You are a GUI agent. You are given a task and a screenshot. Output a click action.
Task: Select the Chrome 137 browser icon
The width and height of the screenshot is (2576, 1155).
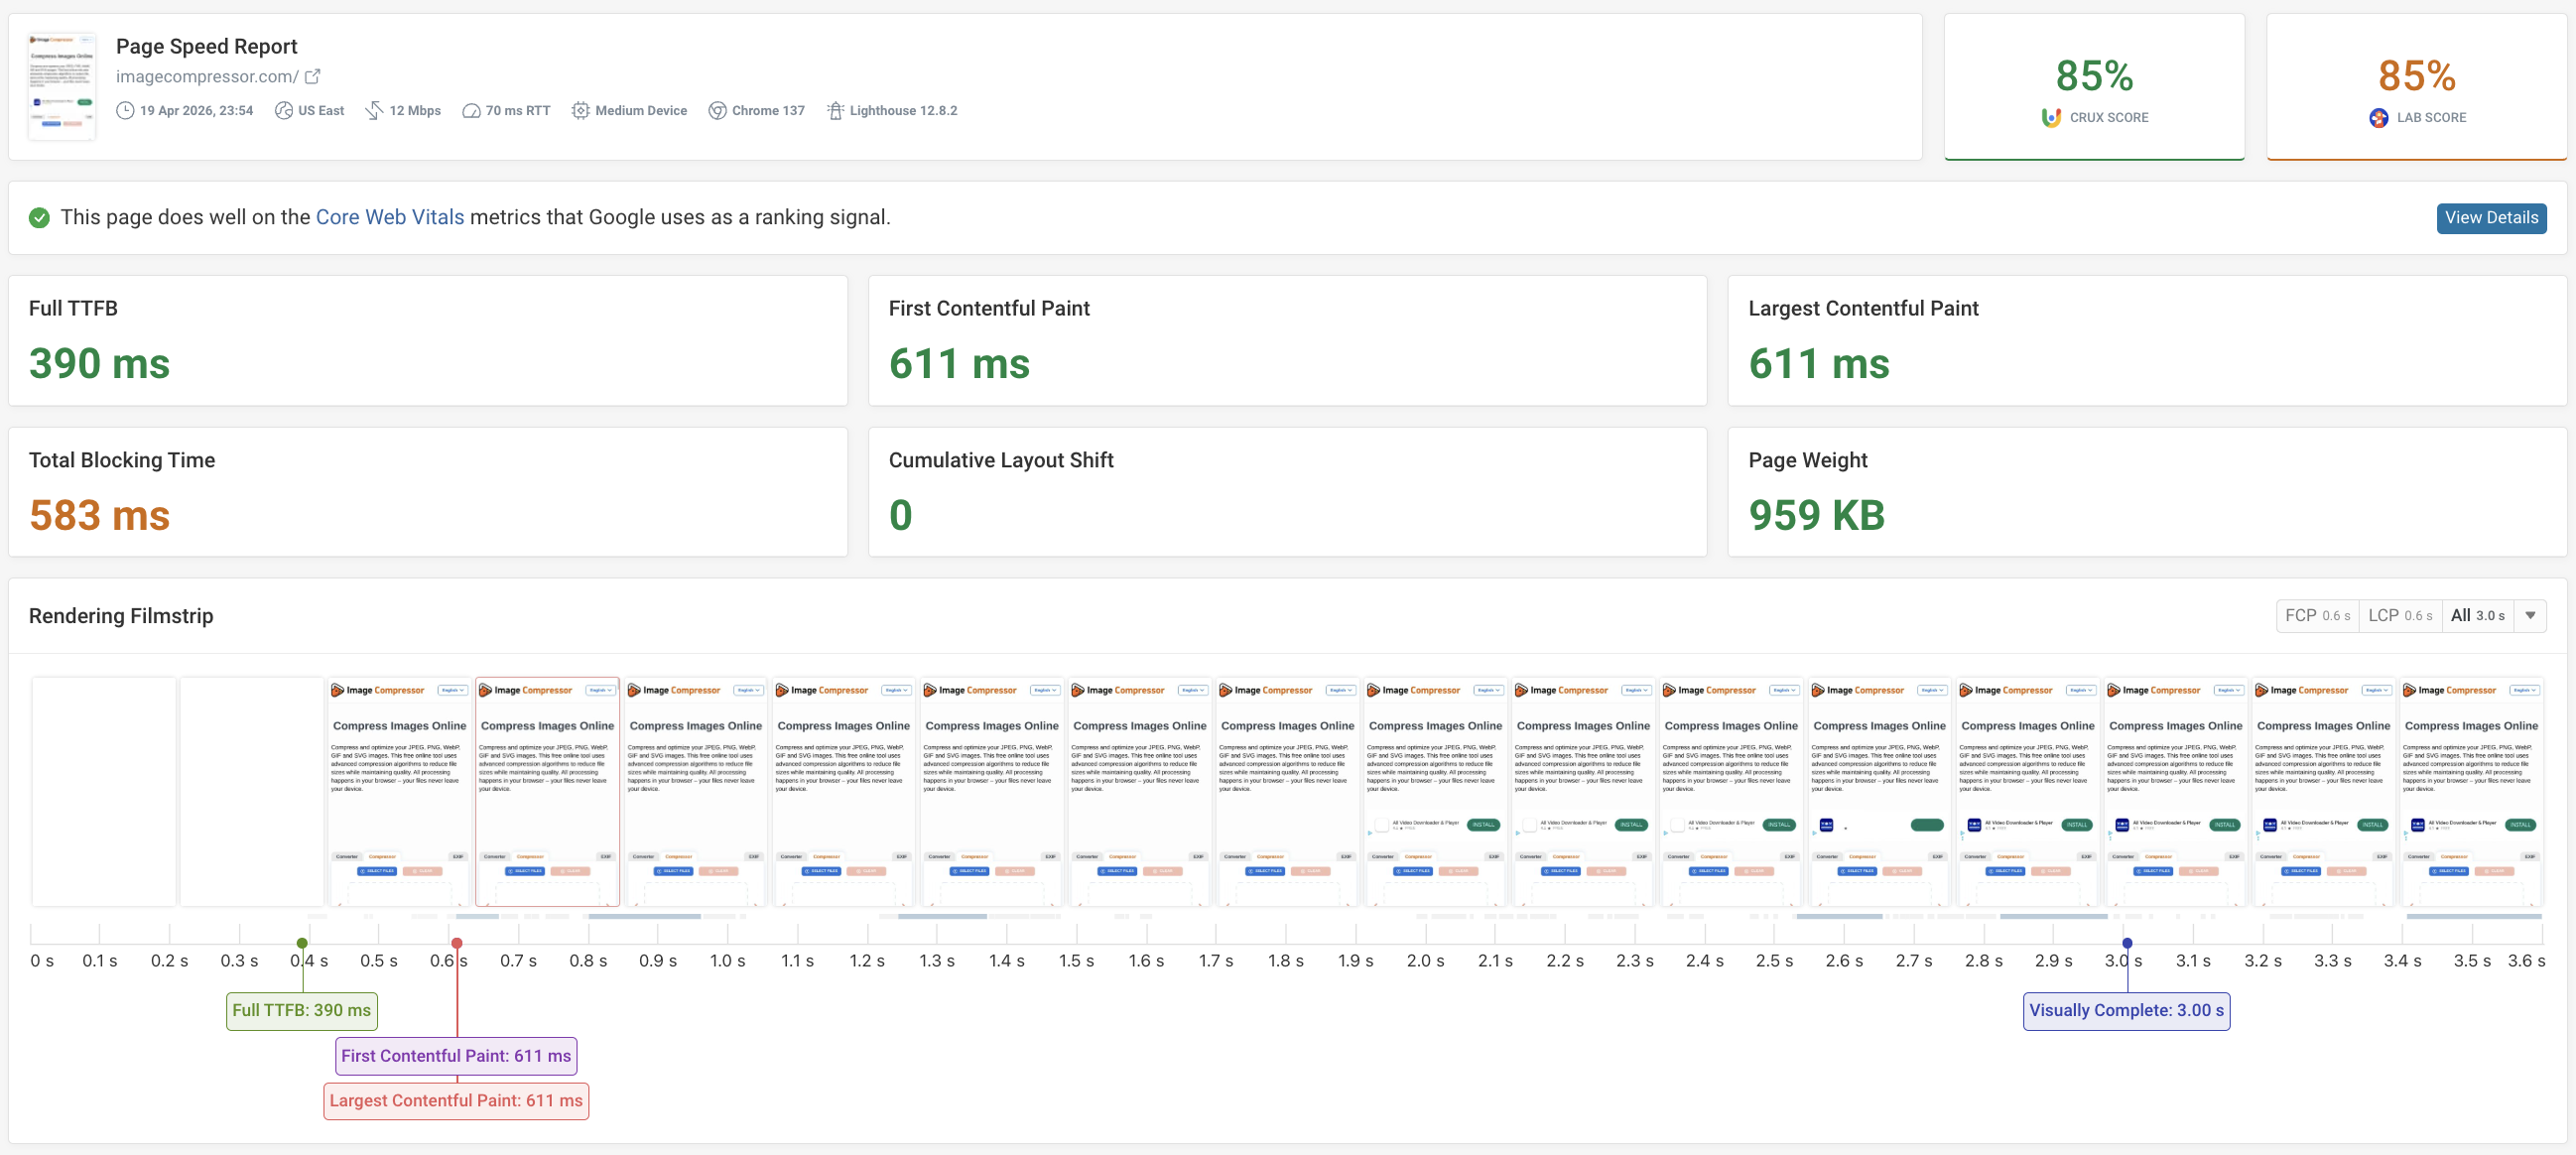[717, 110]
